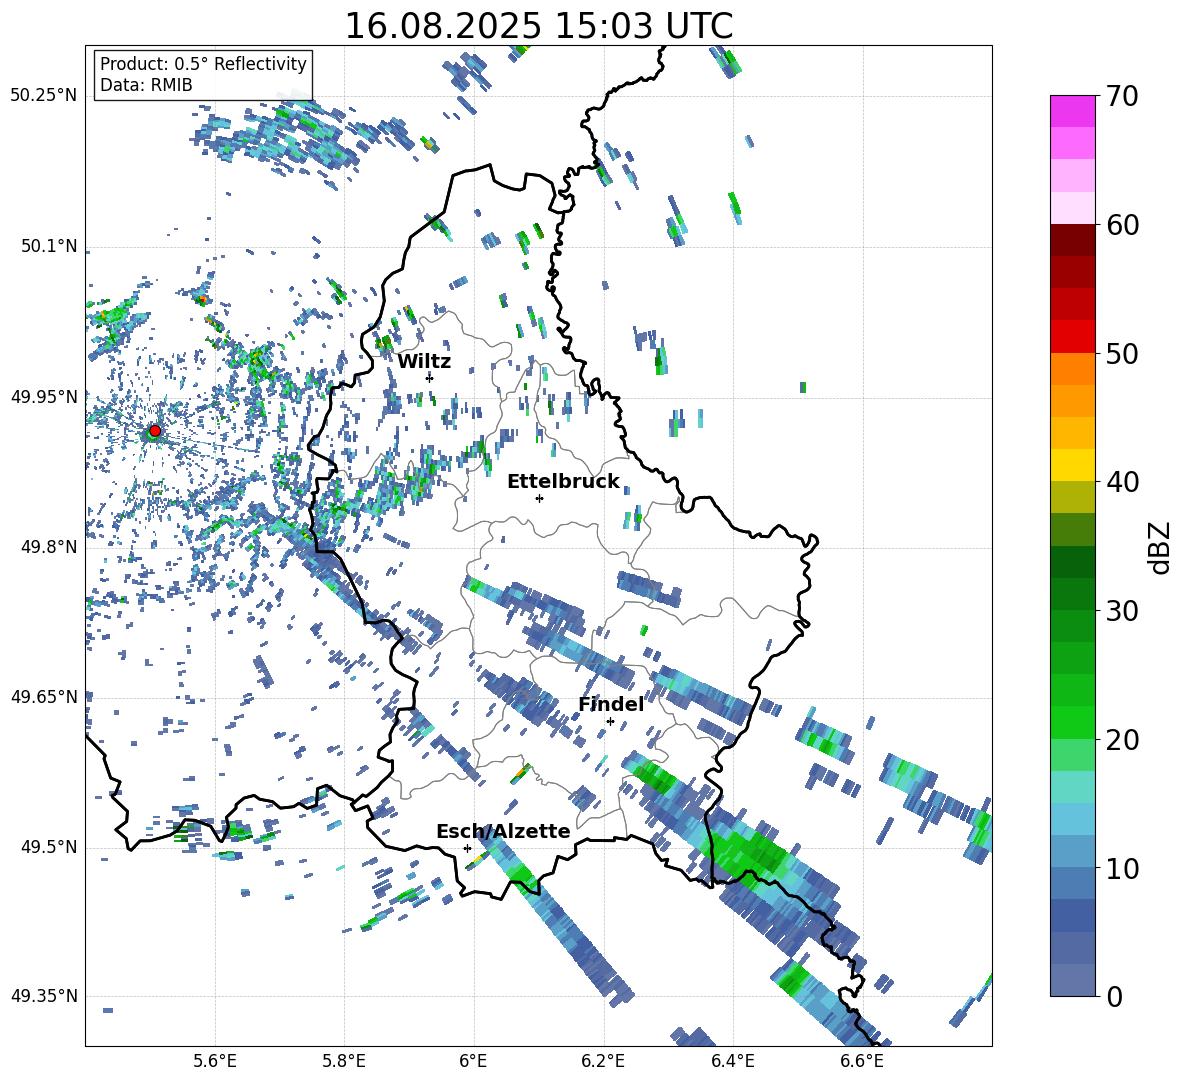Click the 49.95°N latitude label
1184x1081 pixels.
click(x=44, y=397)
